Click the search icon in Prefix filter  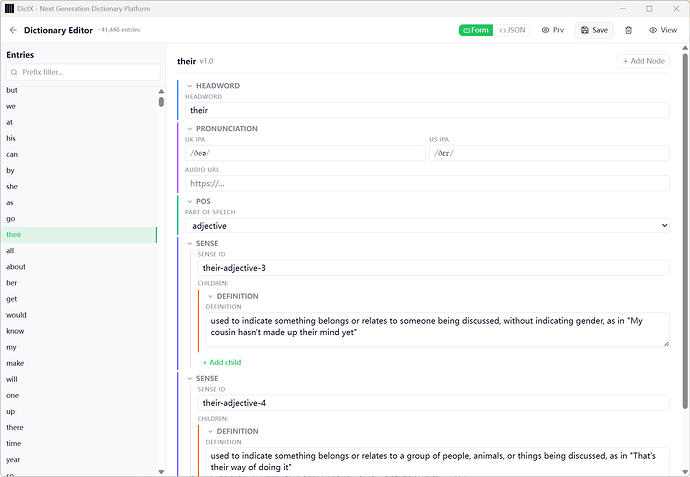point(14,72)
